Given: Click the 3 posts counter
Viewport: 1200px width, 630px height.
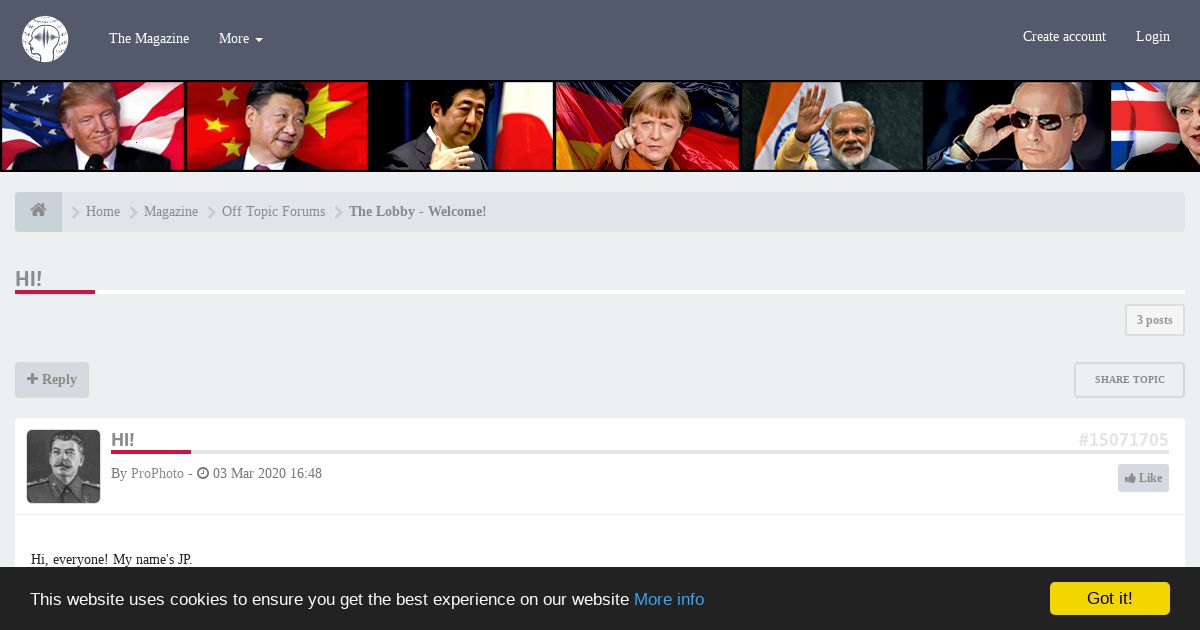Looking at the screenshot, I should (1155, 320).
